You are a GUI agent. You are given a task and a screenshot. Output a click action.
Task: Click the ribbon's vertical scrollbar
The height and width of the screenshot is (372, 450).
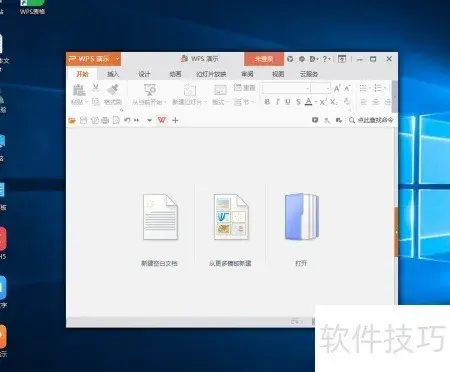click(394, 97)
